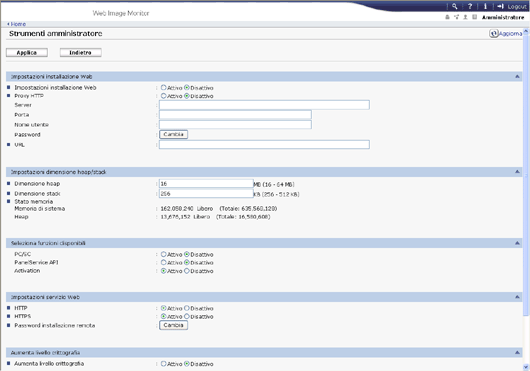Viewport: 530px width, 371px height.
Task: Click the Nome utente input field
Action: [235, 124]
